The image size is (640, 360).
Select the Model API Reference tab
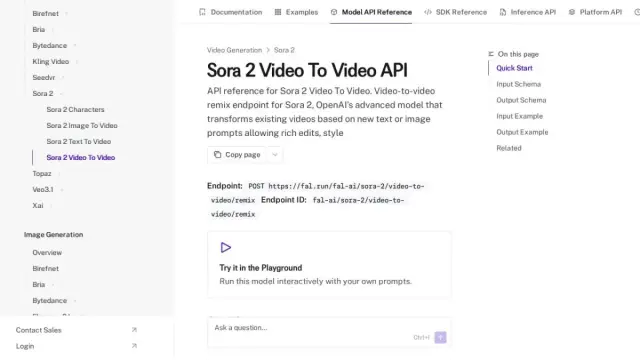[371, 12]
